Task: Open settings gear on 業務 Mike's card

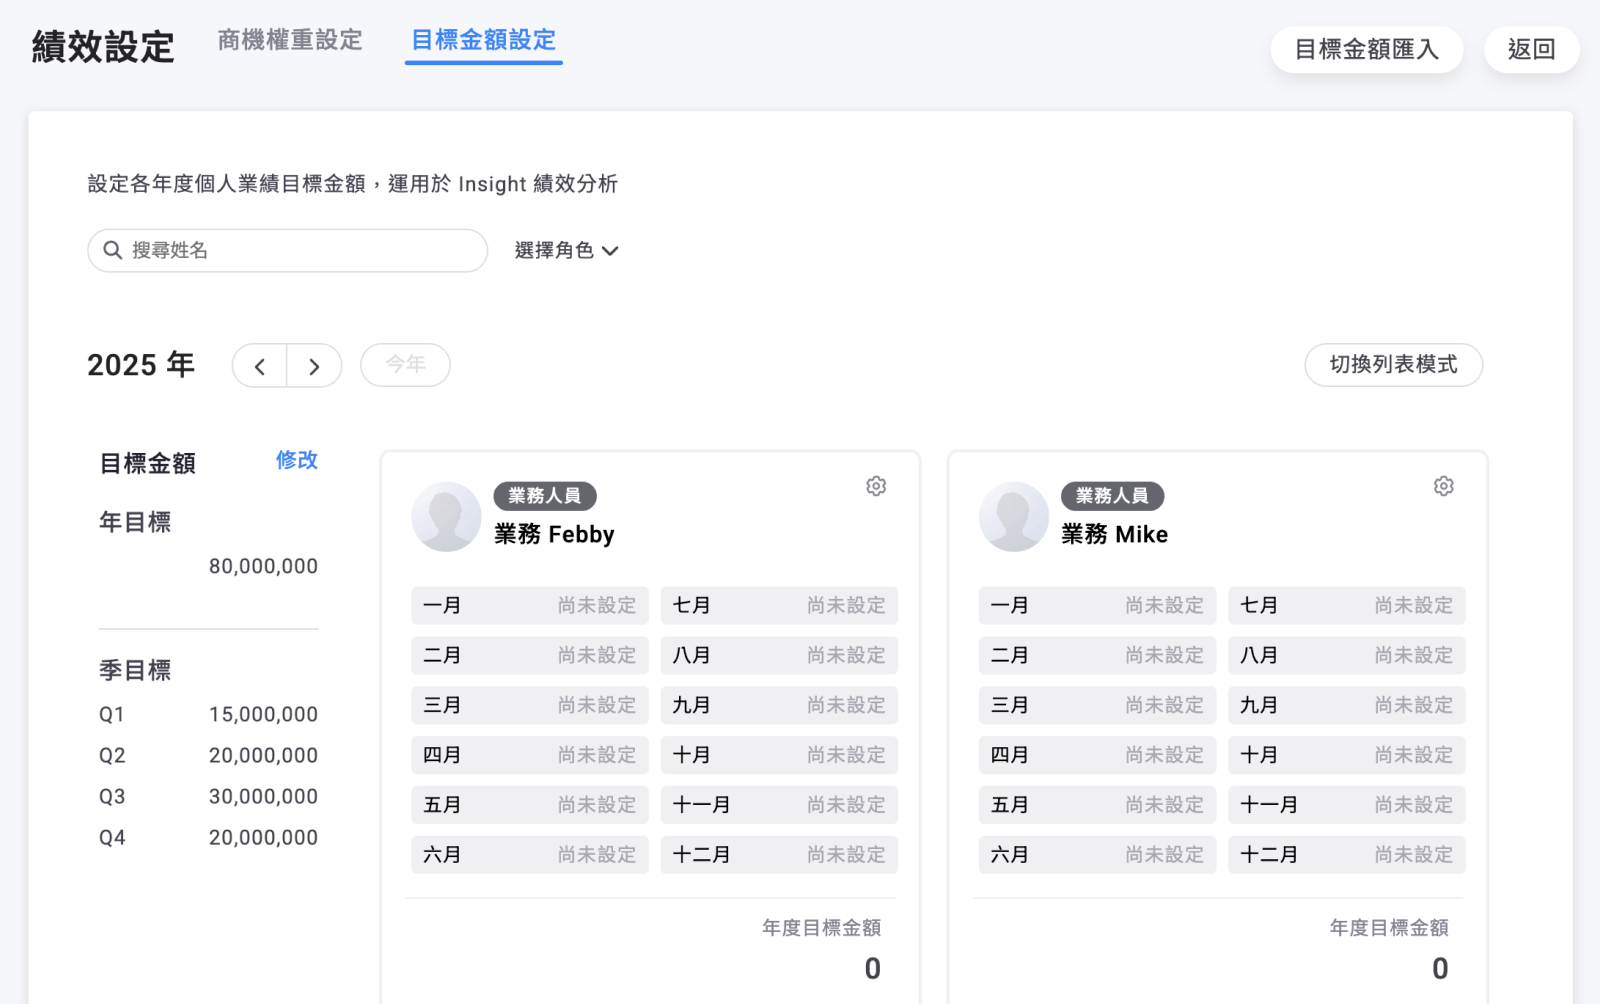Action: point(1443,486)
